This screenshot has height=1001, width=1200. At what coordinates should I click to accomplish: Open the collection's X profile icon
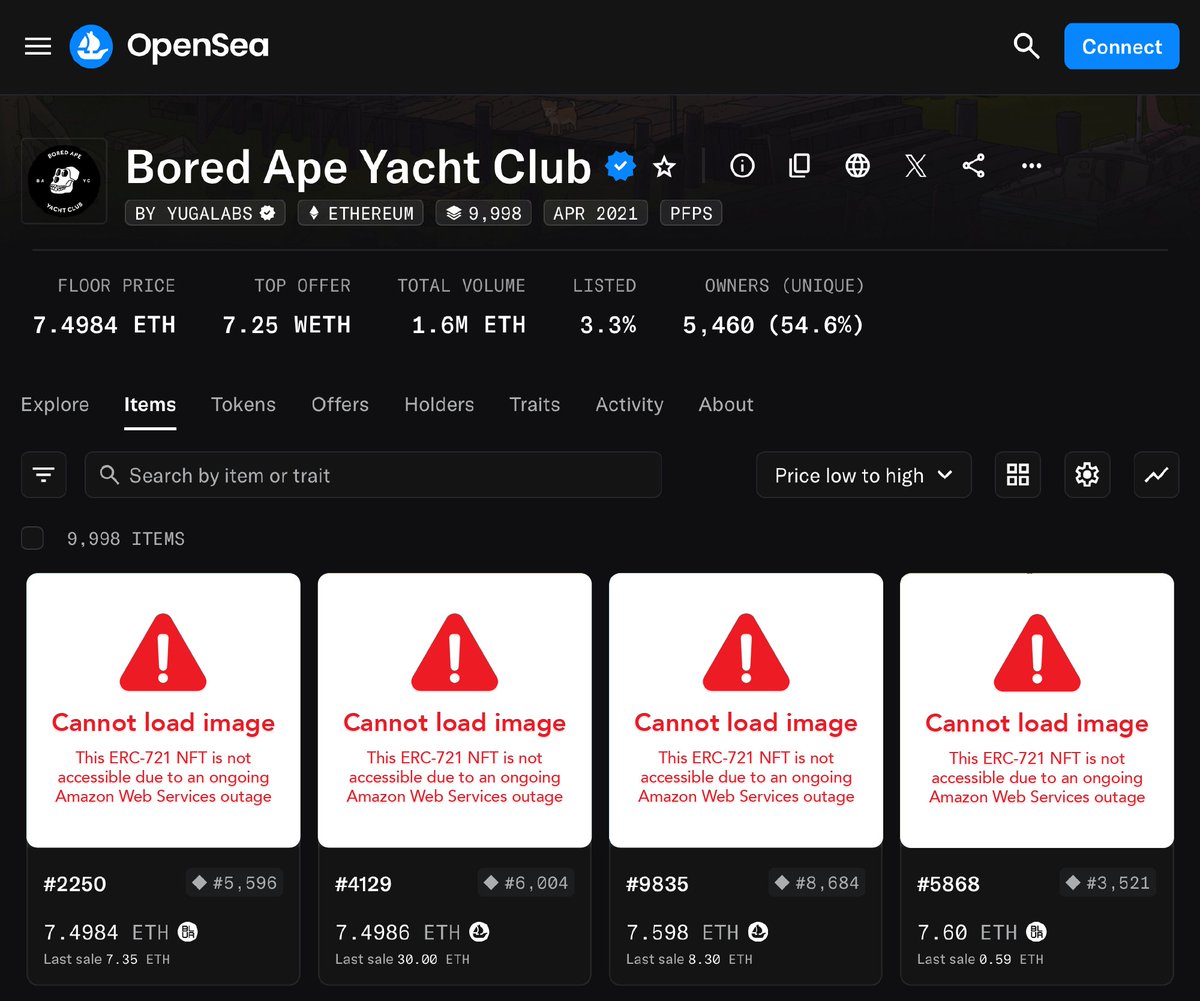[915, 166]
